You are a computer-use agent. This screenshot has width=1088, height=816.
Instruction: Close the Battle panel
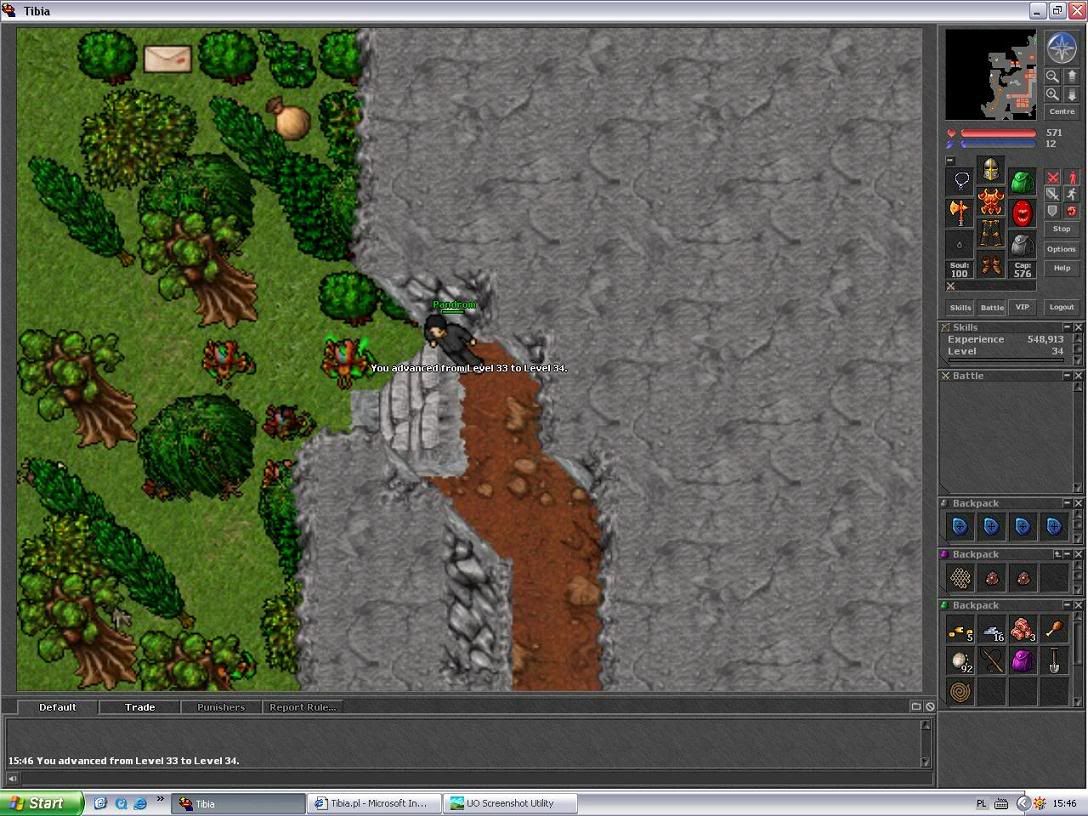click(1078, 375)
